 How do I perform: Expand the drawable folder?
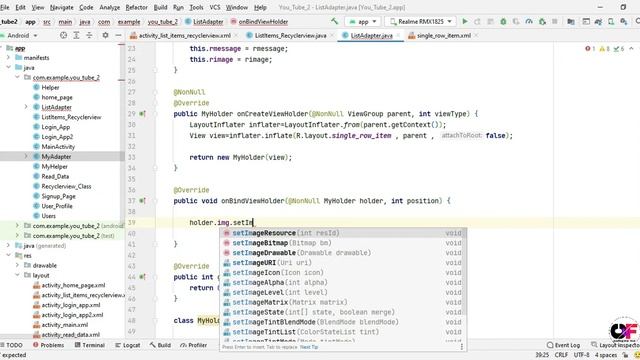[17, 265]
